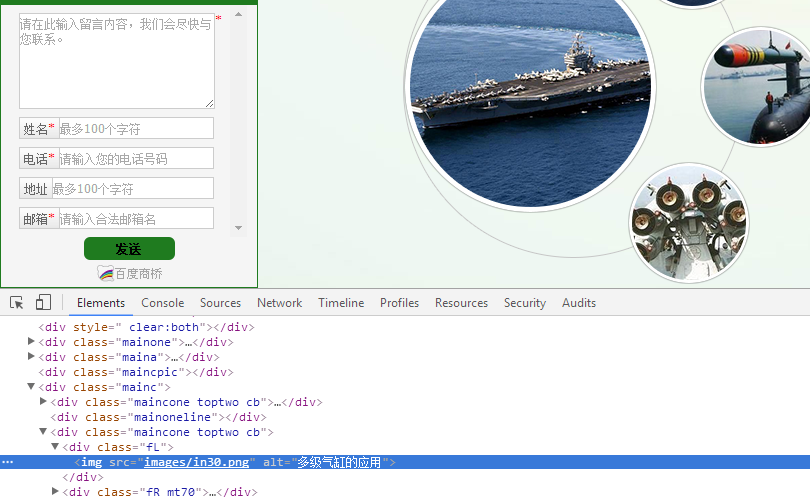Click the three dots beside highlighted img row
The image size is (810, 498).
coord(8,462)
